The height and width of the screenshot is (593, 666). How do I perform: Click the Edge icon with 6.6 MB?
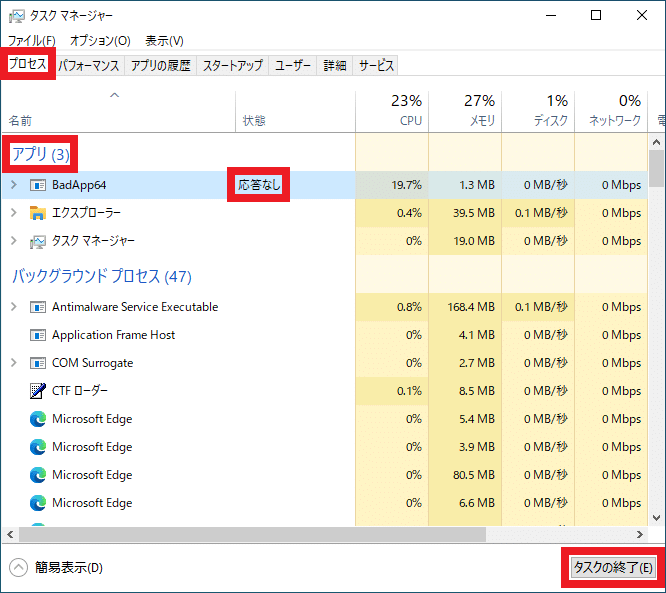[38, 503]
